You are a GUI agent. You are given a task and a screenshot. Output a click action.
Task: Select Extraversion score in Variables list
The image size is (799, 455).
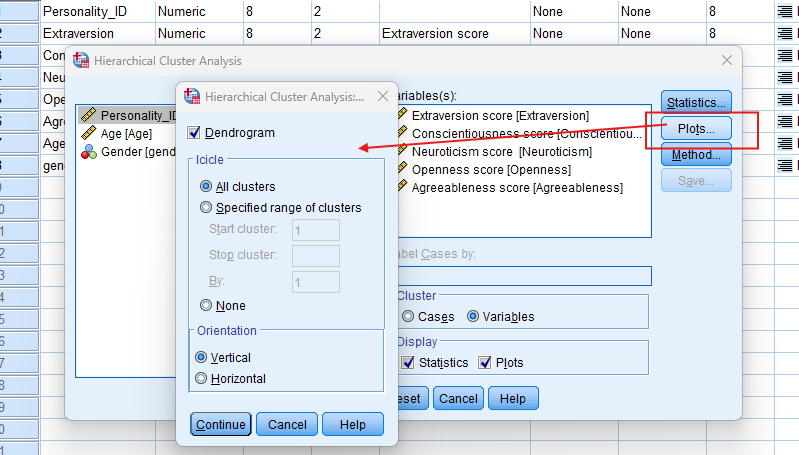pyautogui.click(x=500, y=115)
